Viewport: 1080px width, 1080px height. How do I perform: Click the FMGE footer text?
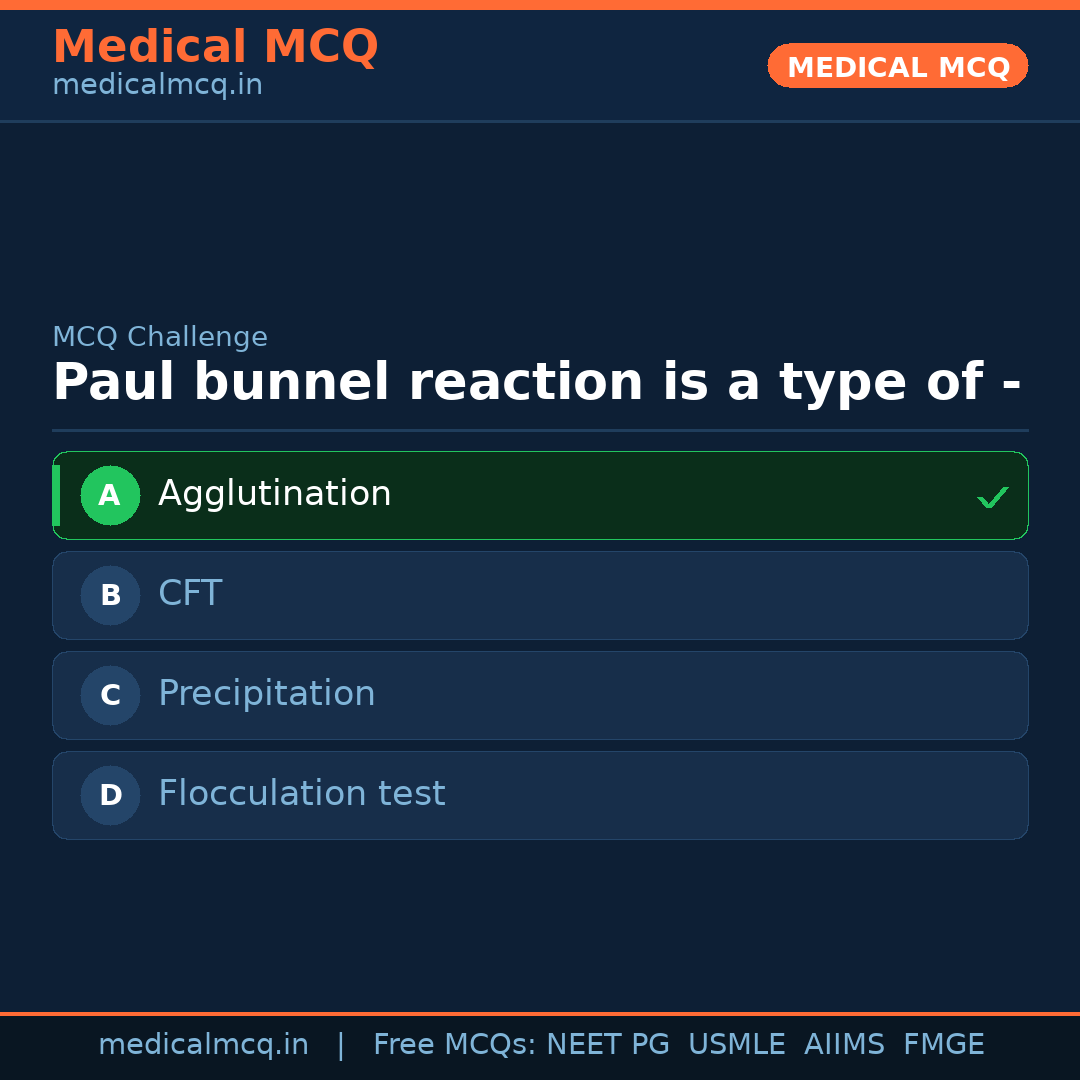pyautogui.click(x=943, y=1045)
